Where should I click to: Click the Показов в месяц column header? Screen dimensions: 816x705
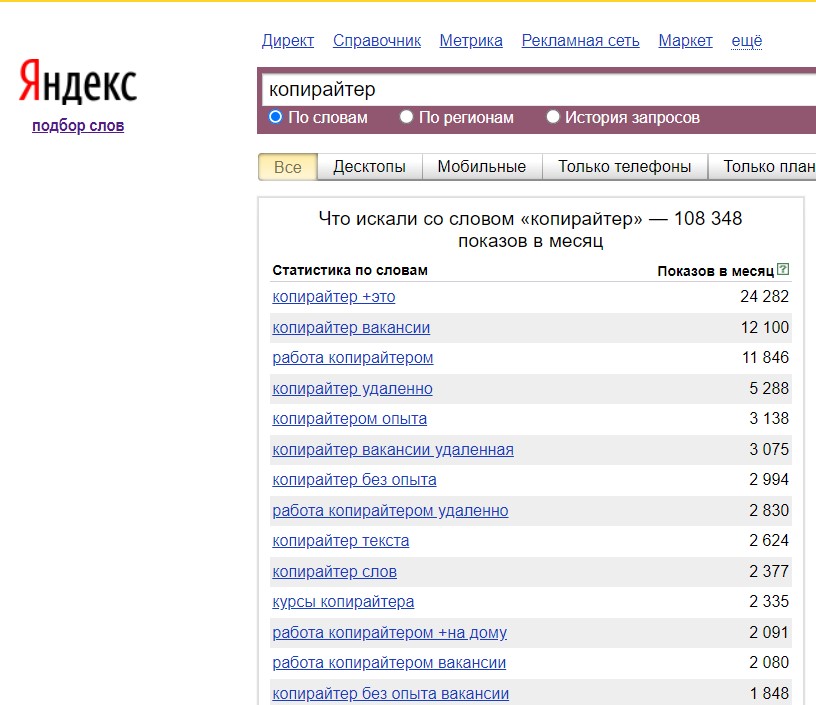(716, 271)
